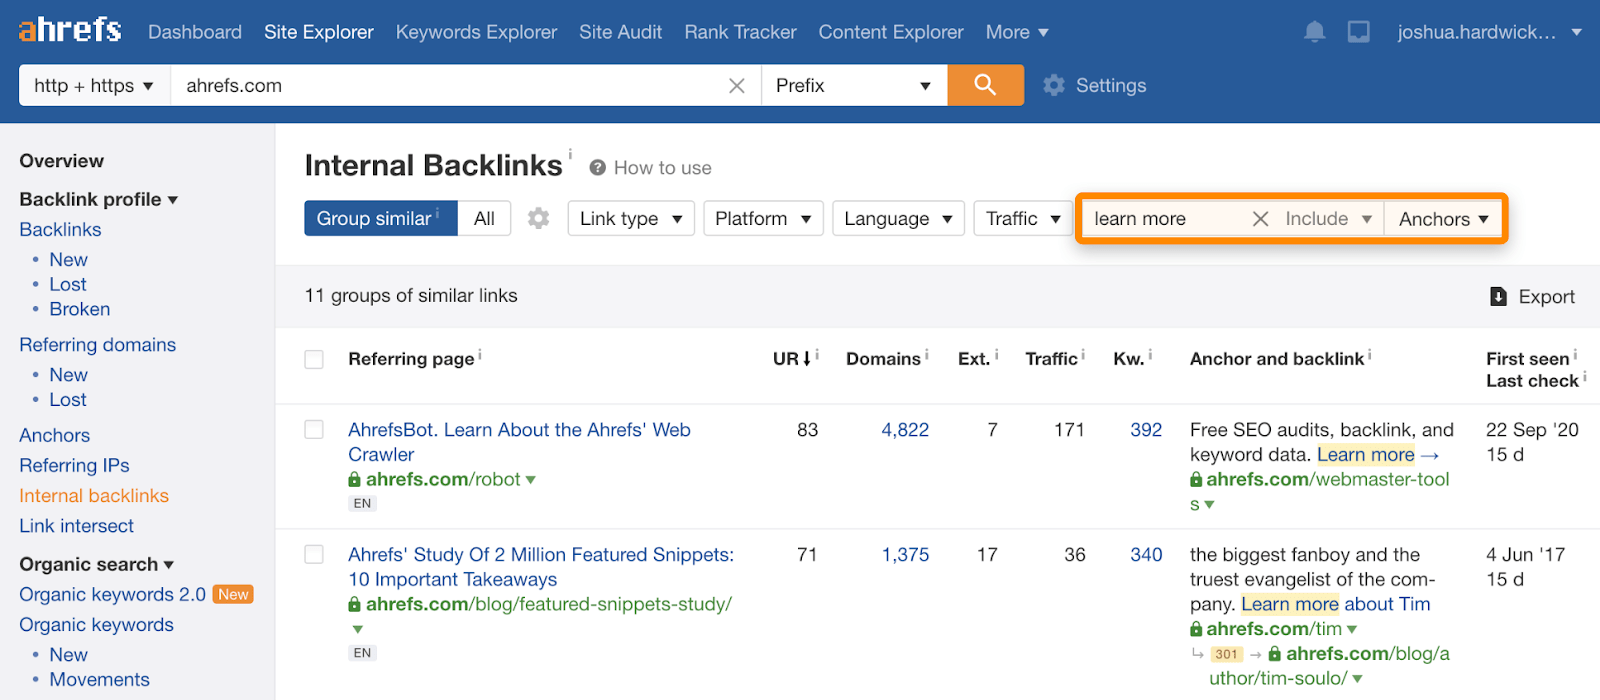Tick the select-all checkbox in table header
Image resolution: width=1600 pixels, height=700 pixels.
click(314, 359)
